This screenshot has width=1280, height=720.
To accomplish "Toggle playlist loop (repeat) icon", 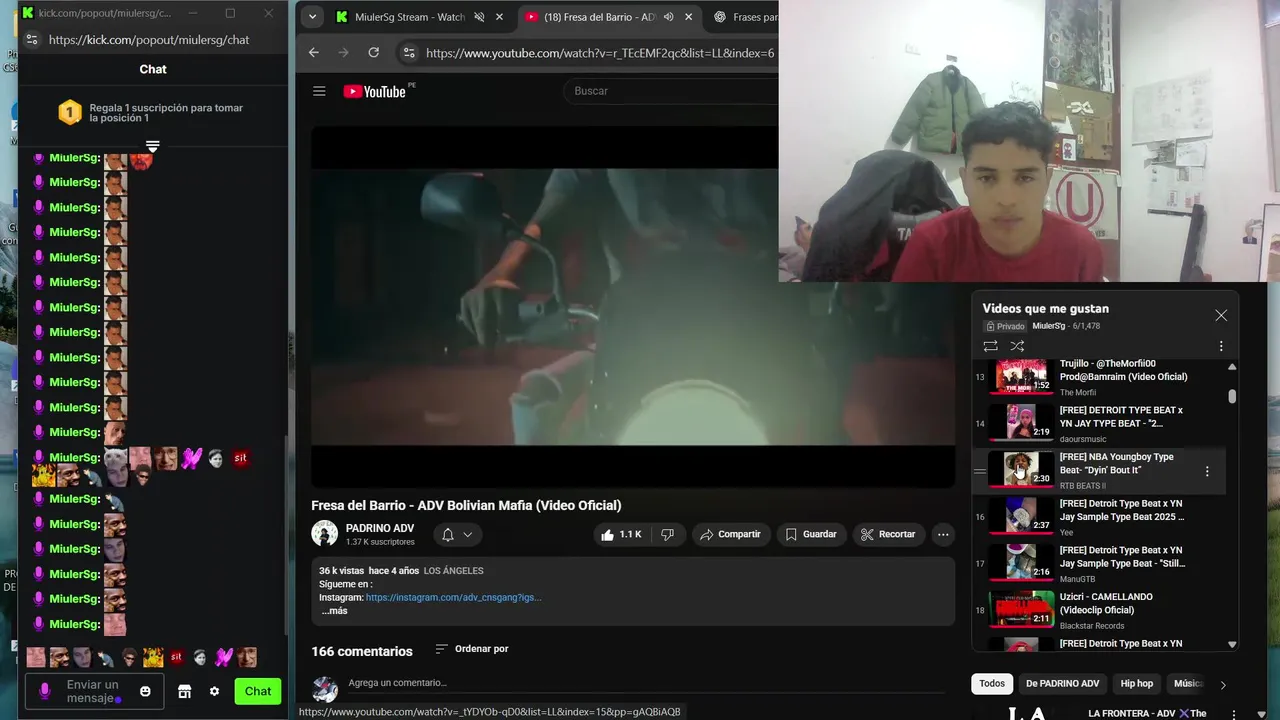I will pyautogui.click(x=990, y=346).
